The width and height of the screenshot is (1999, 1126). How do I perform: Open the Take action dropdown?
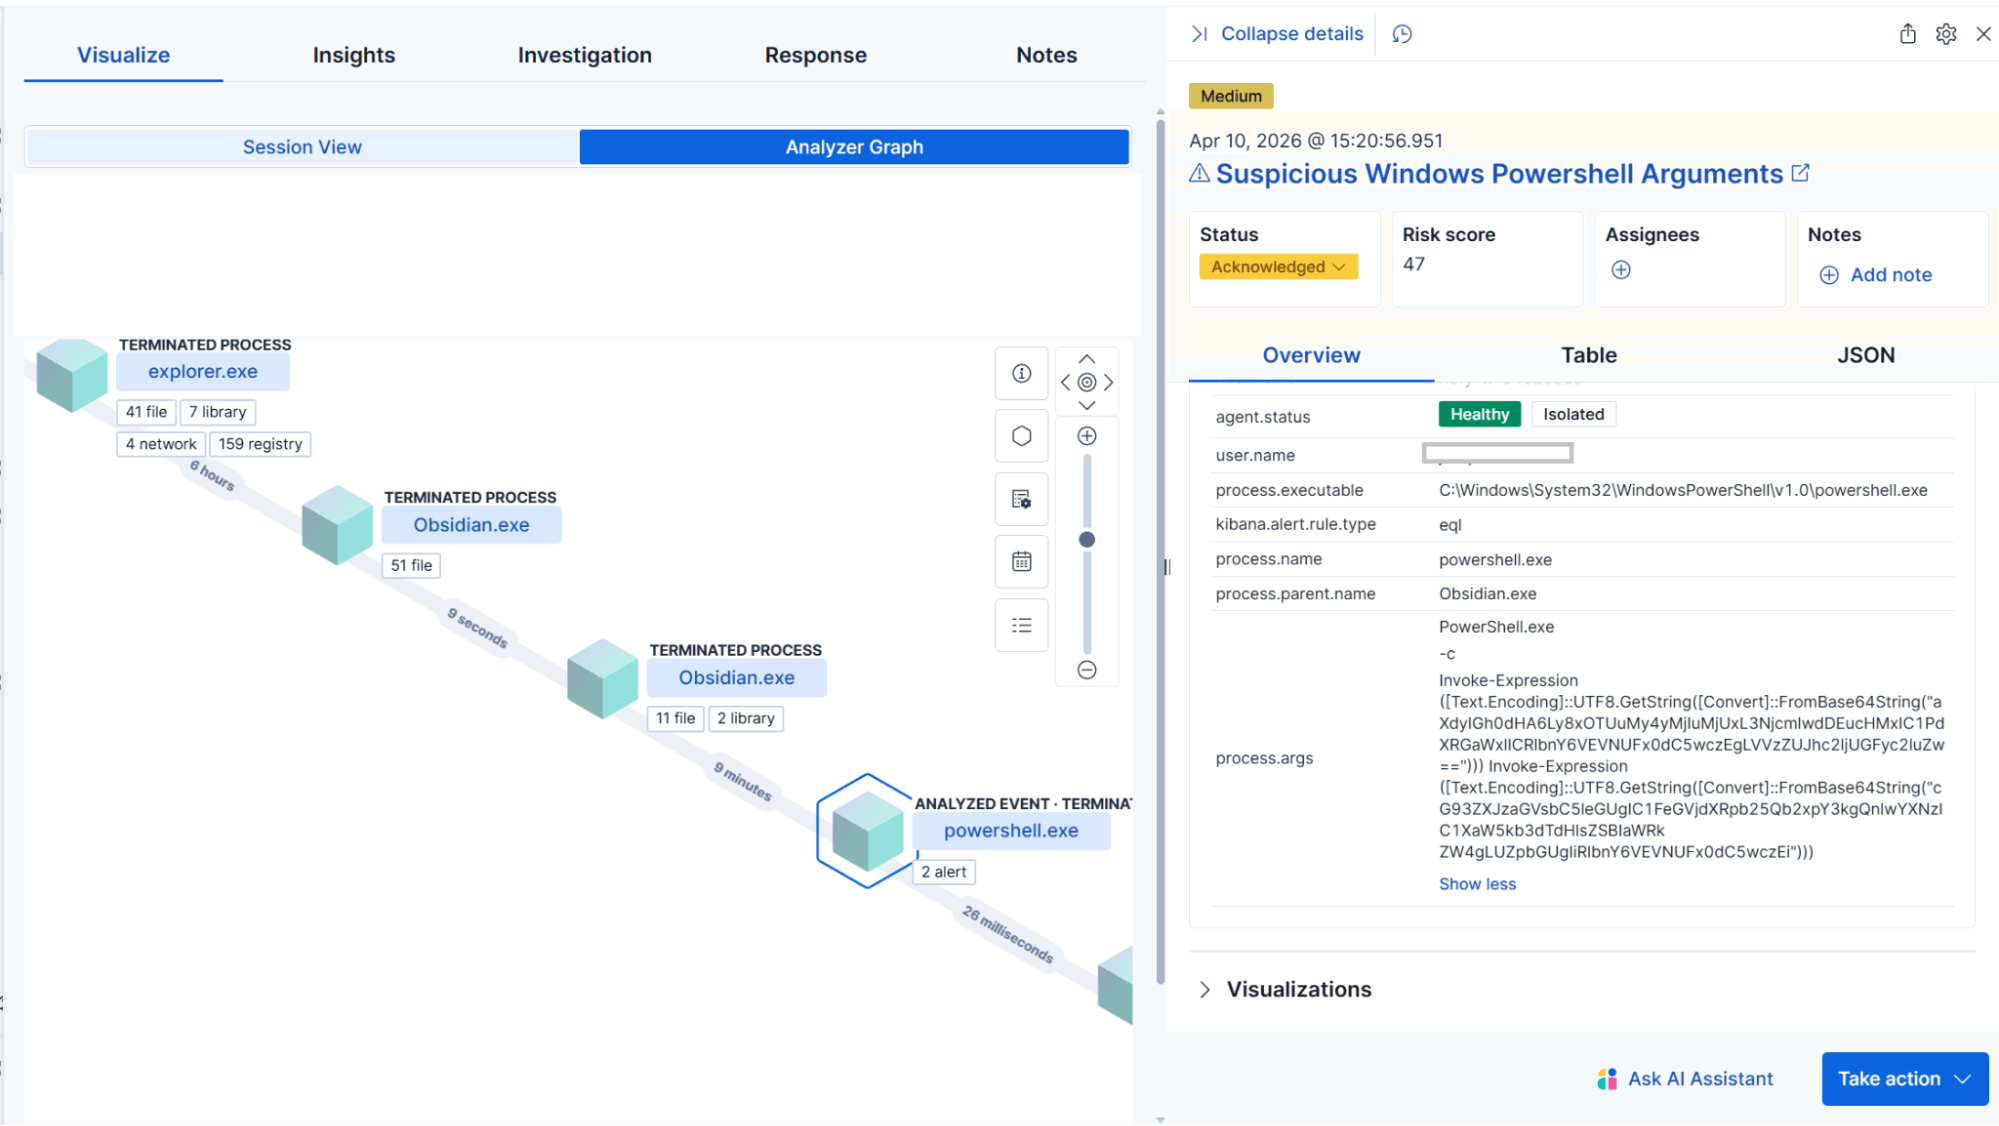1903,1078
